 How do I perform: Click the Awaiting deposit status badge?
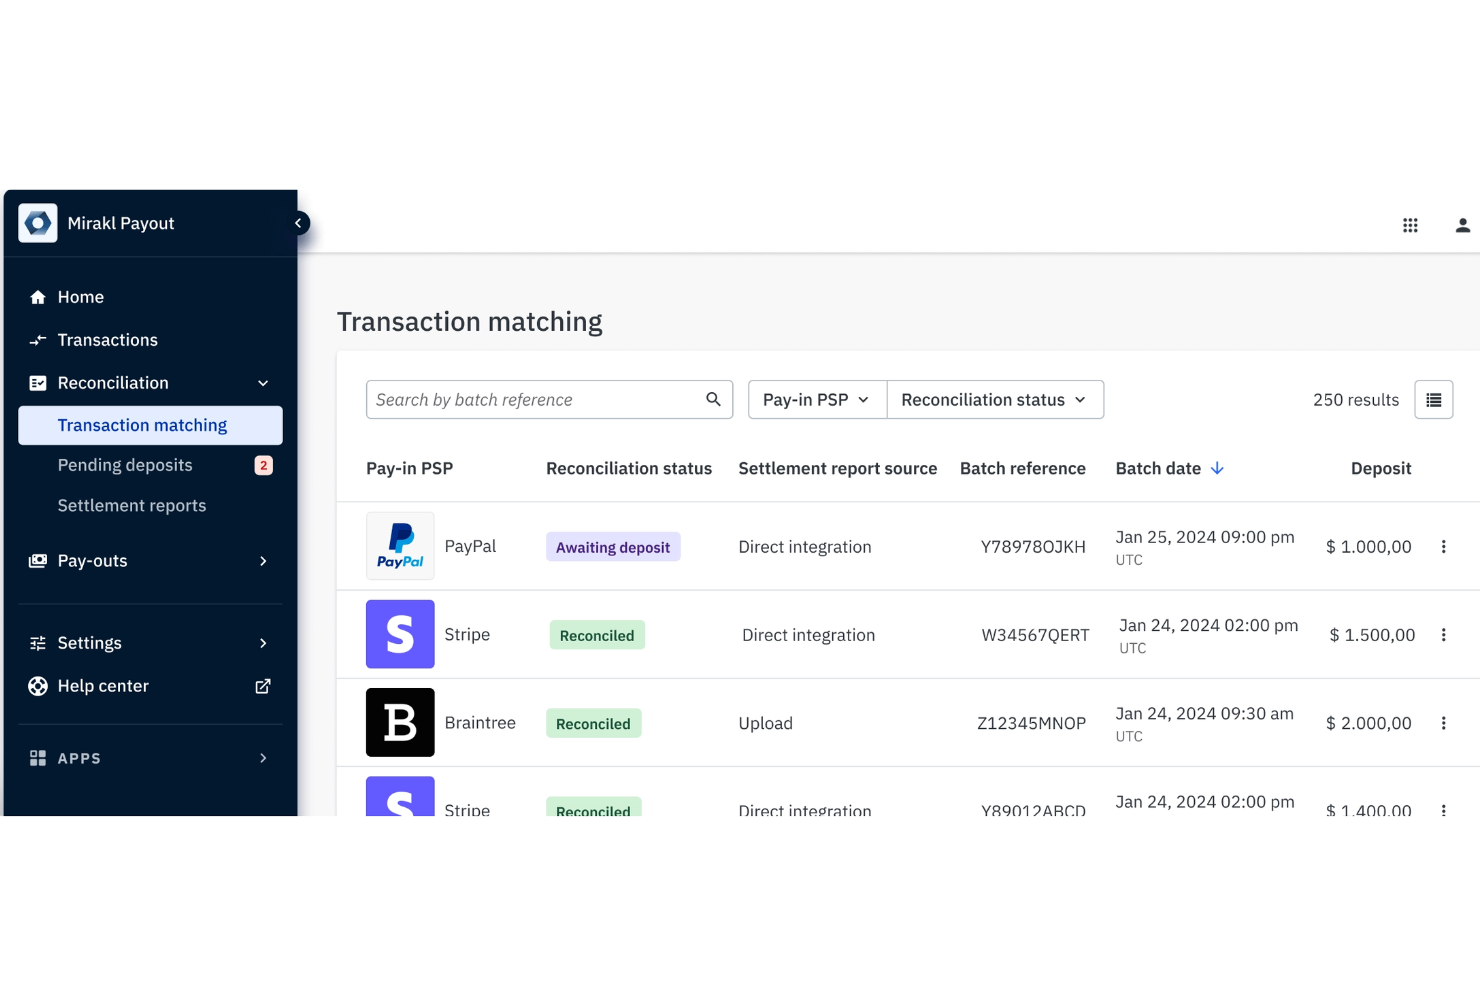click(613, 547)
